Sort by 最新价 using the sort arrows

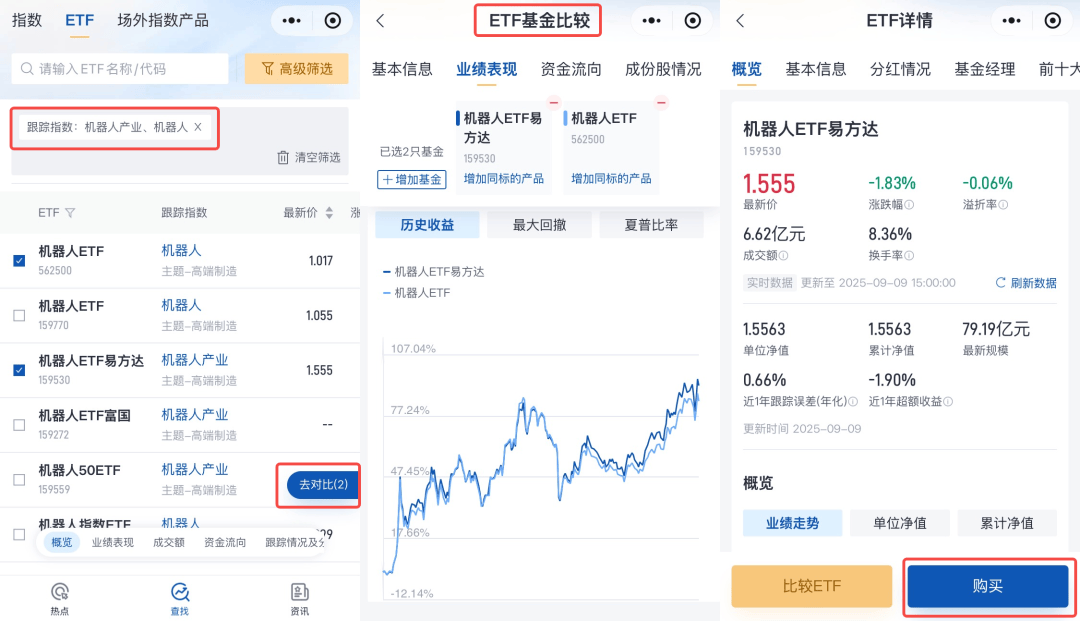[329, 213]
